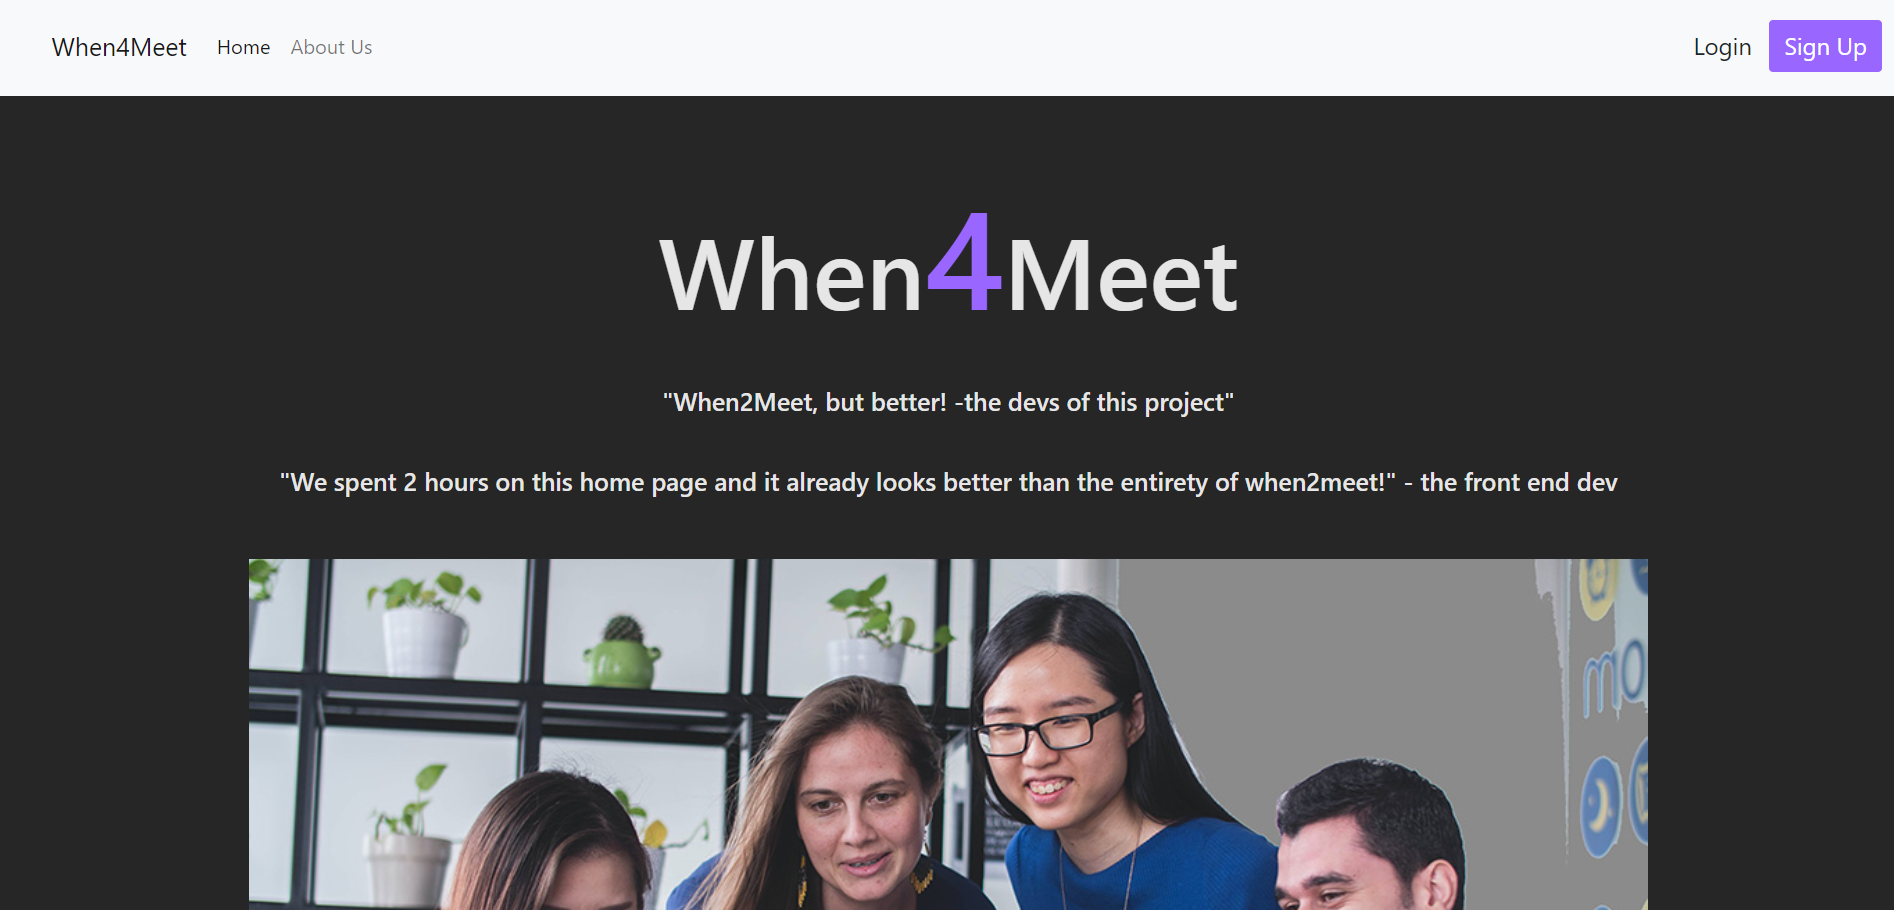
Task: Click the large When4Meet hero heading
Action: click(x=948, y=266)
